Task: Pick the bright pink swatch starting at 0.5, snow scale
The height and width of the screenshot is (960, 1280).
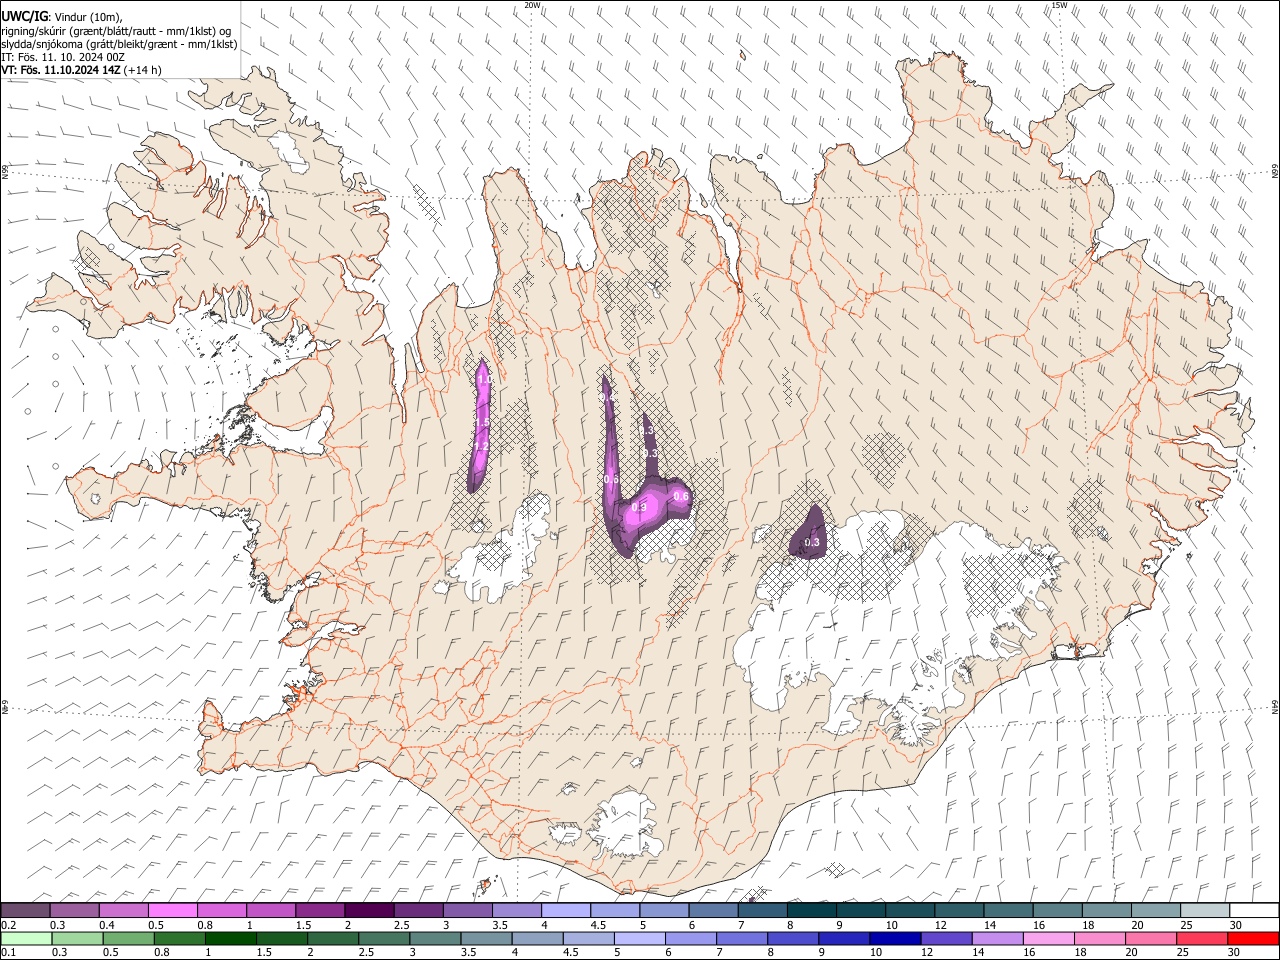Action: (172, 910)
